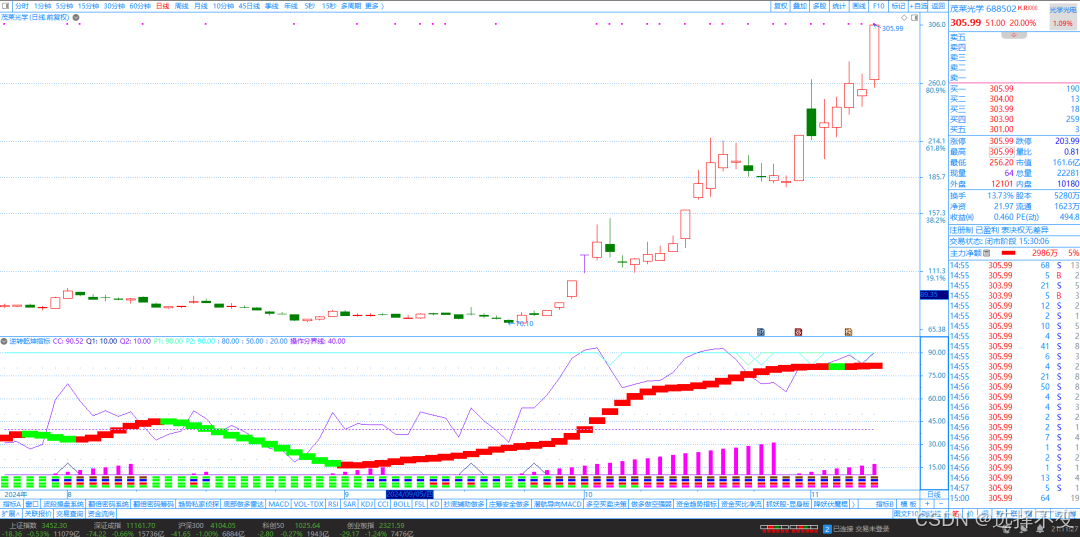Image resolution: width=1080 pixels, height=537 pixels.
Task: Click the 复权 toolbar button
Action: tap(780, 6)
